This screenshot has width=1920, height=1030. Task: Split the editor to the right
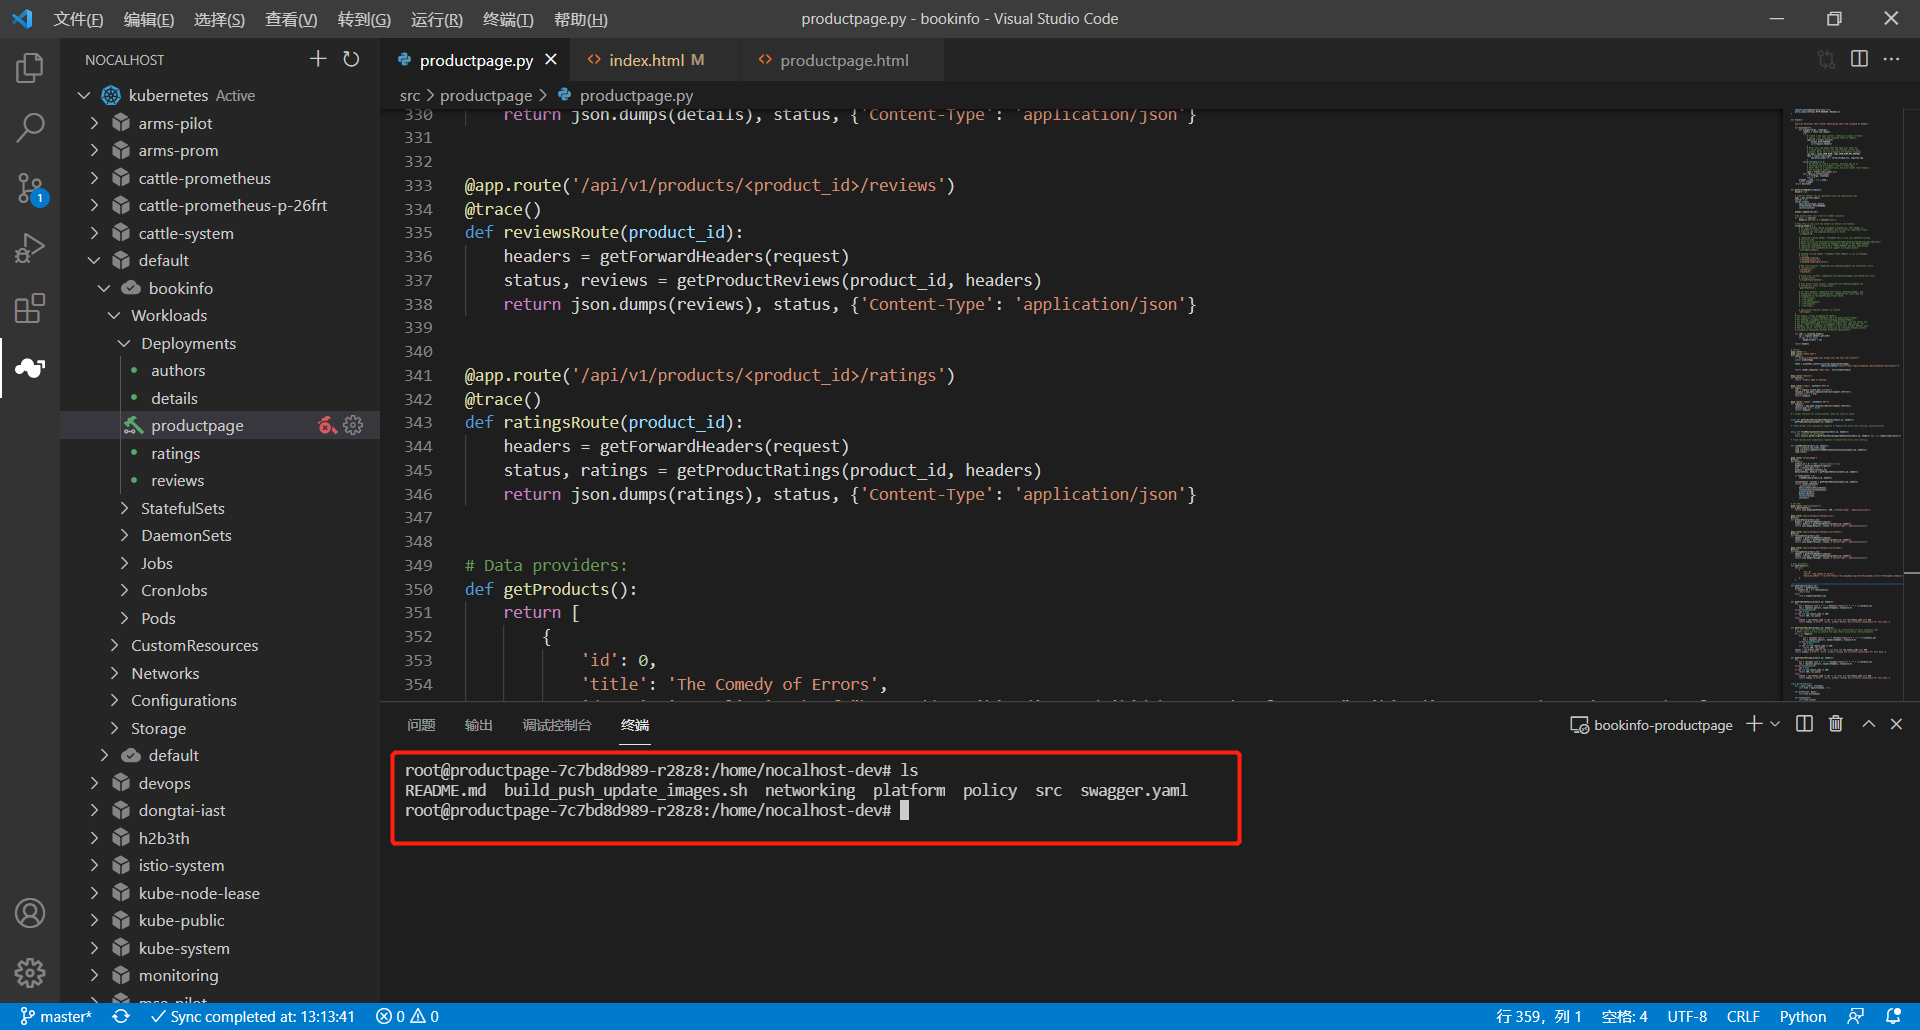[x=1859, y=59]
